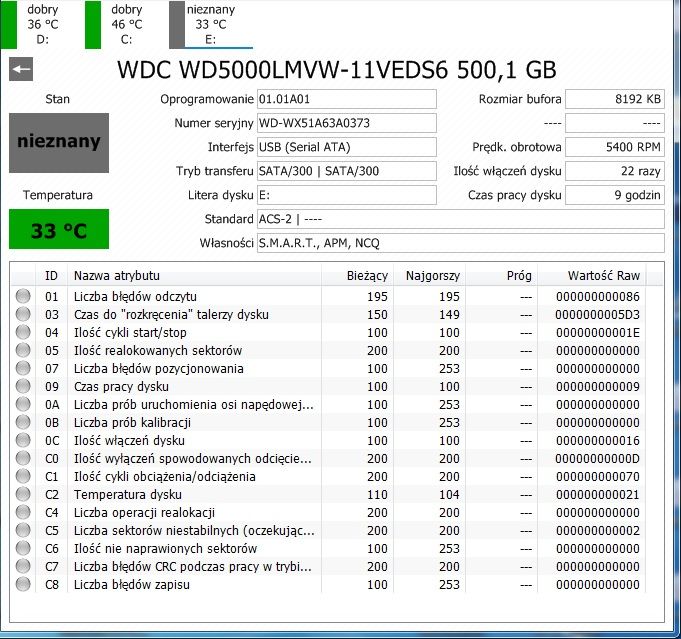This screenshot has height=639, width=681.
Task: Click status orb for 04 Ilość cykli start/stop
Action: tap(23, 332)
